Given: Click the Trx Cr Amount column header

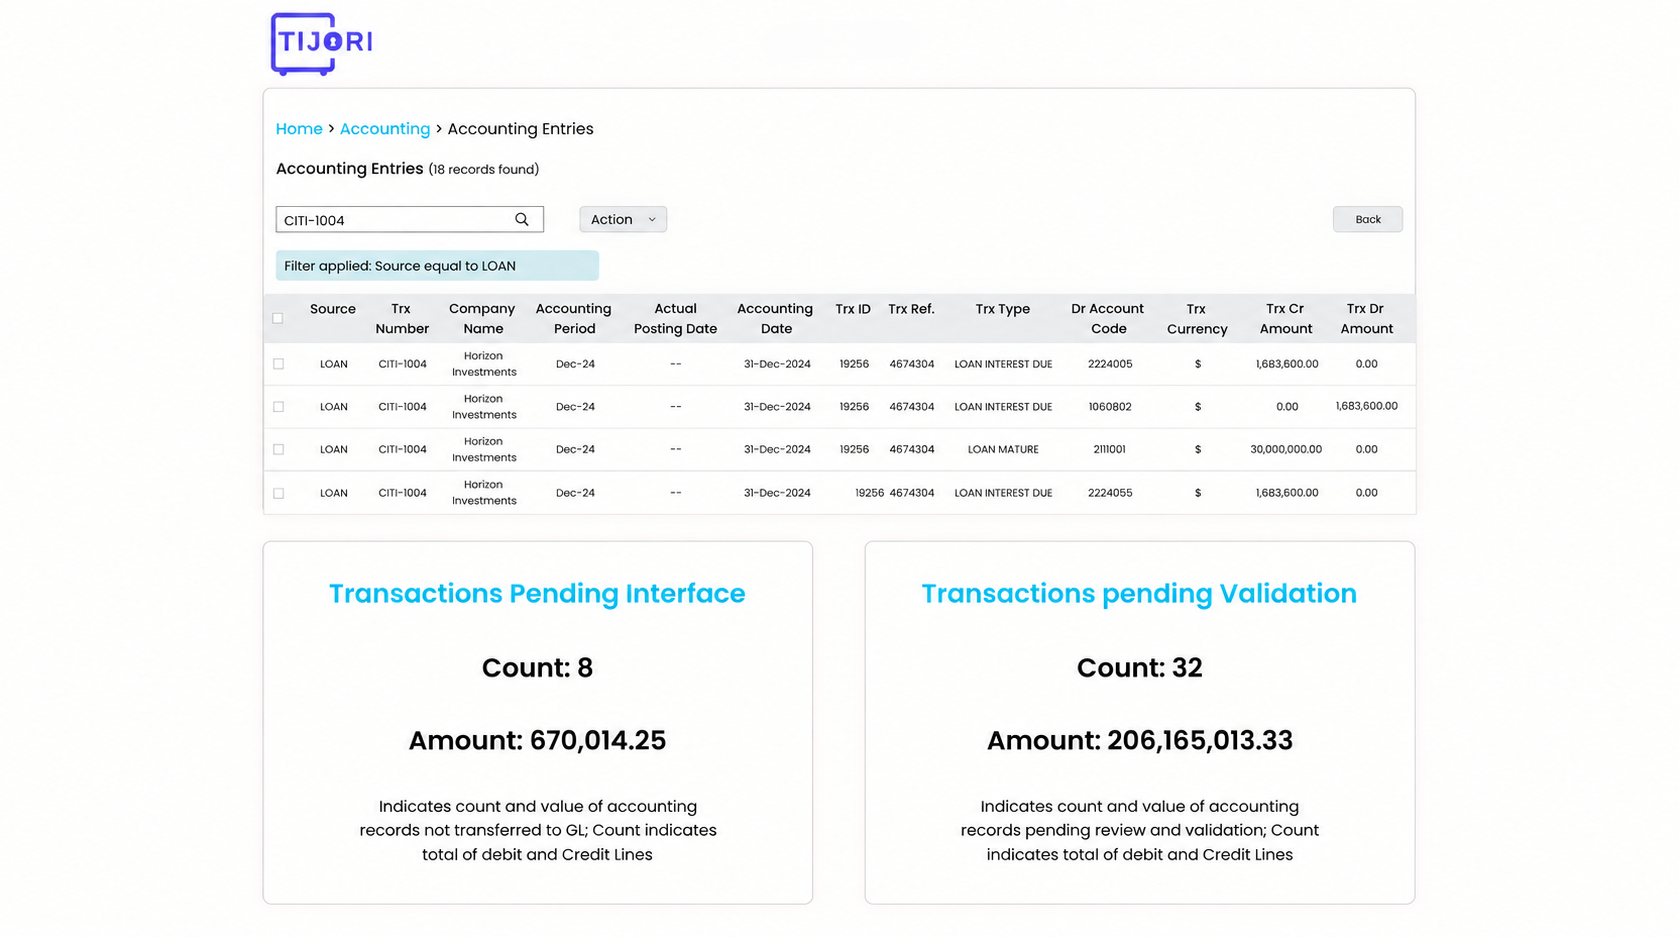Looking at the screenshot, I should (1286, 318).
